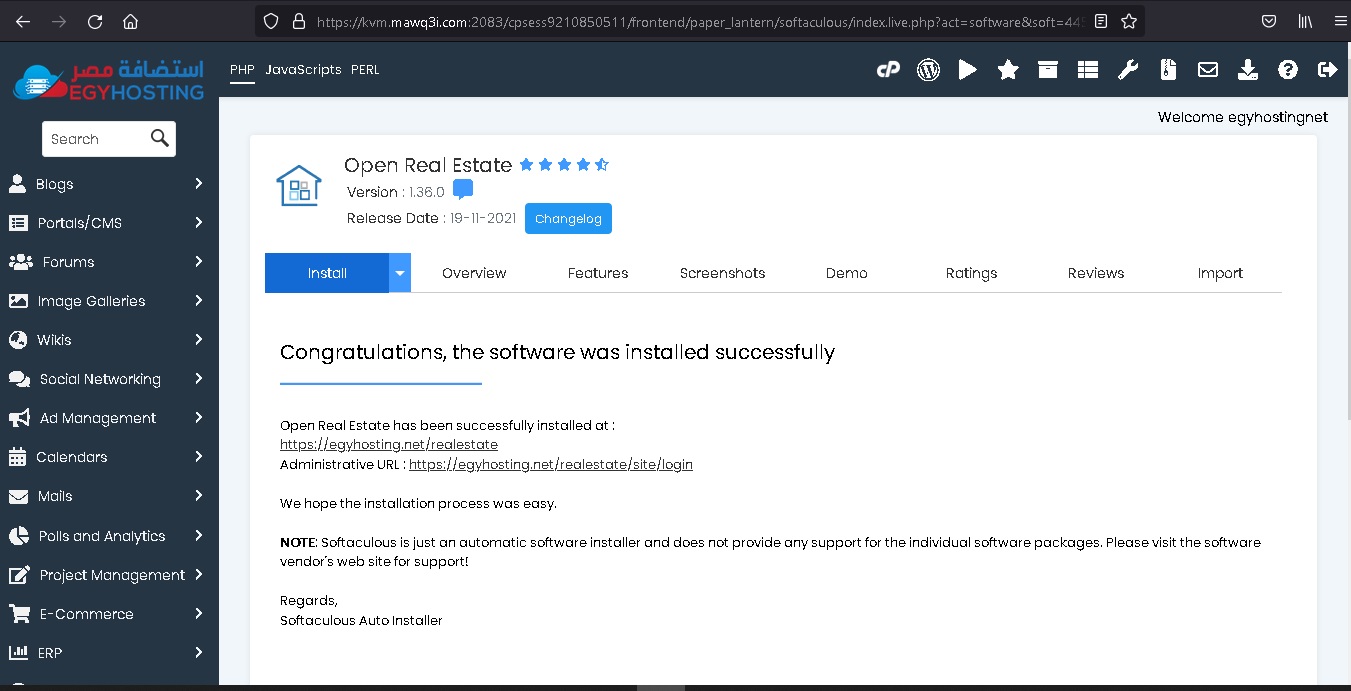Click the logout arrow icon
This screenshot has height=691, width=1351.
1328,70
